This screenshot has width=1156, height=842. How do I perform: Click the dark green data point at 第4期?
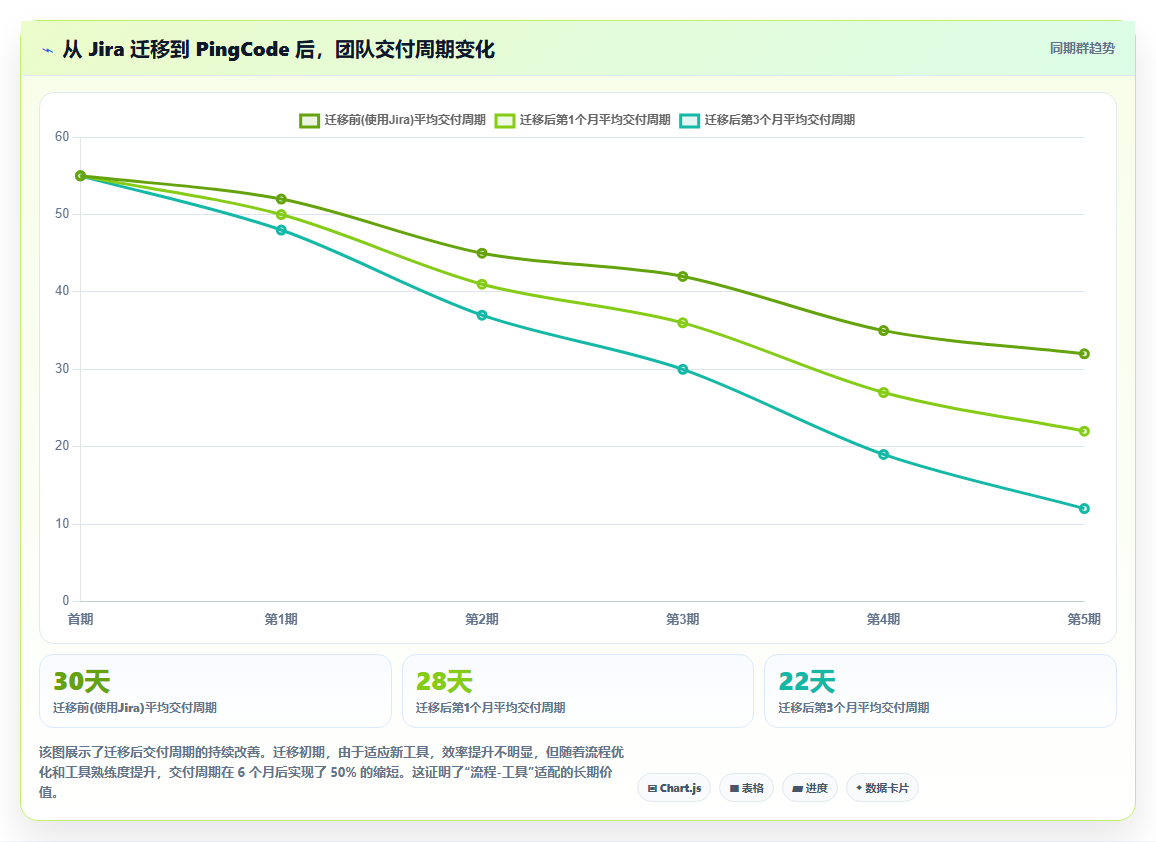pyautogui.click(x=883, y=331)
